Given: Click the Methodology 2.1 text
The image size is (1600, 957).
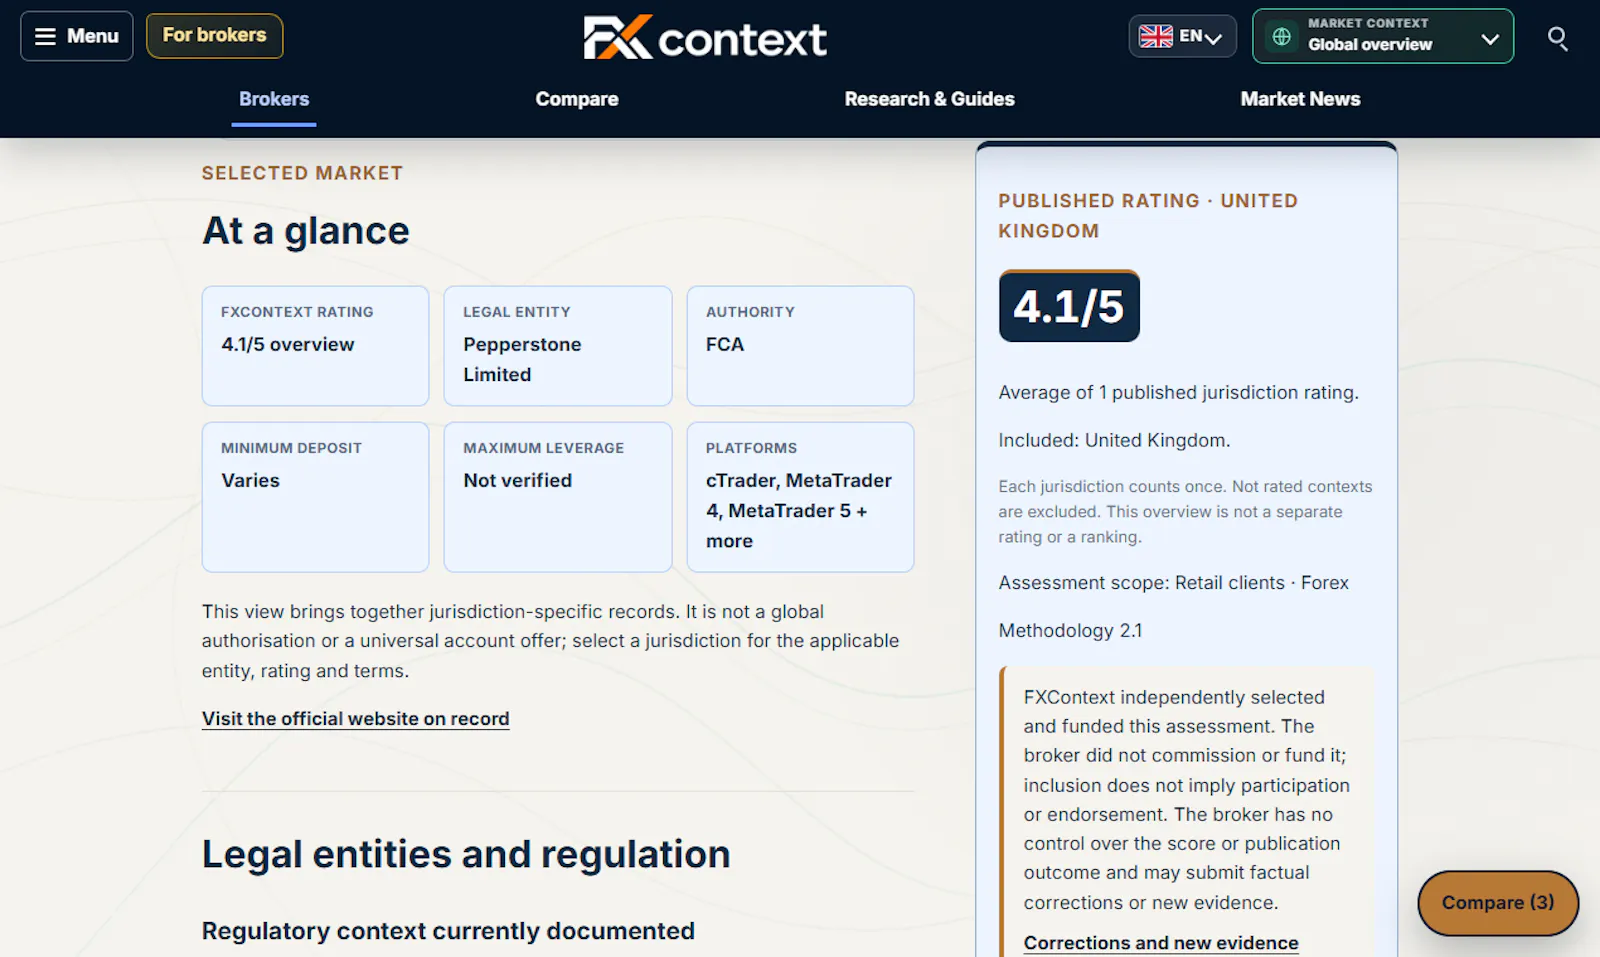Looking at the screenshot, I should pos(1070,631).
